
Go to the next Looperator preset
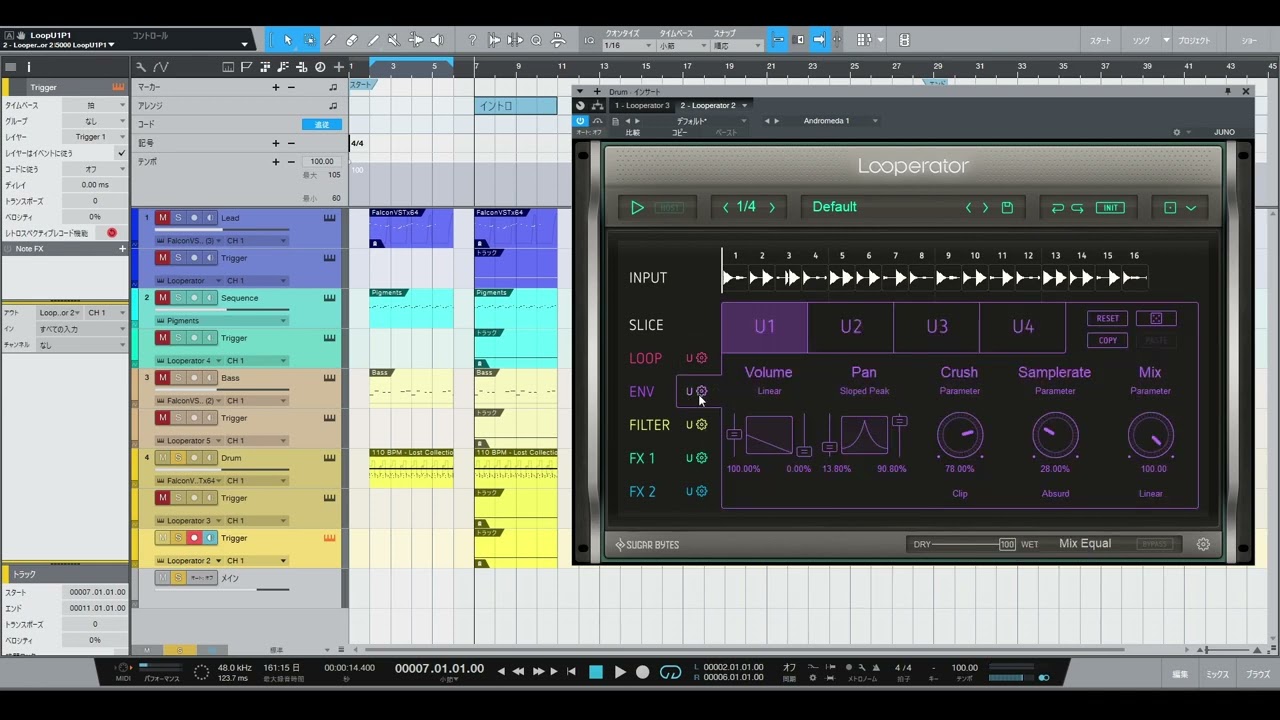pos(985,207)
